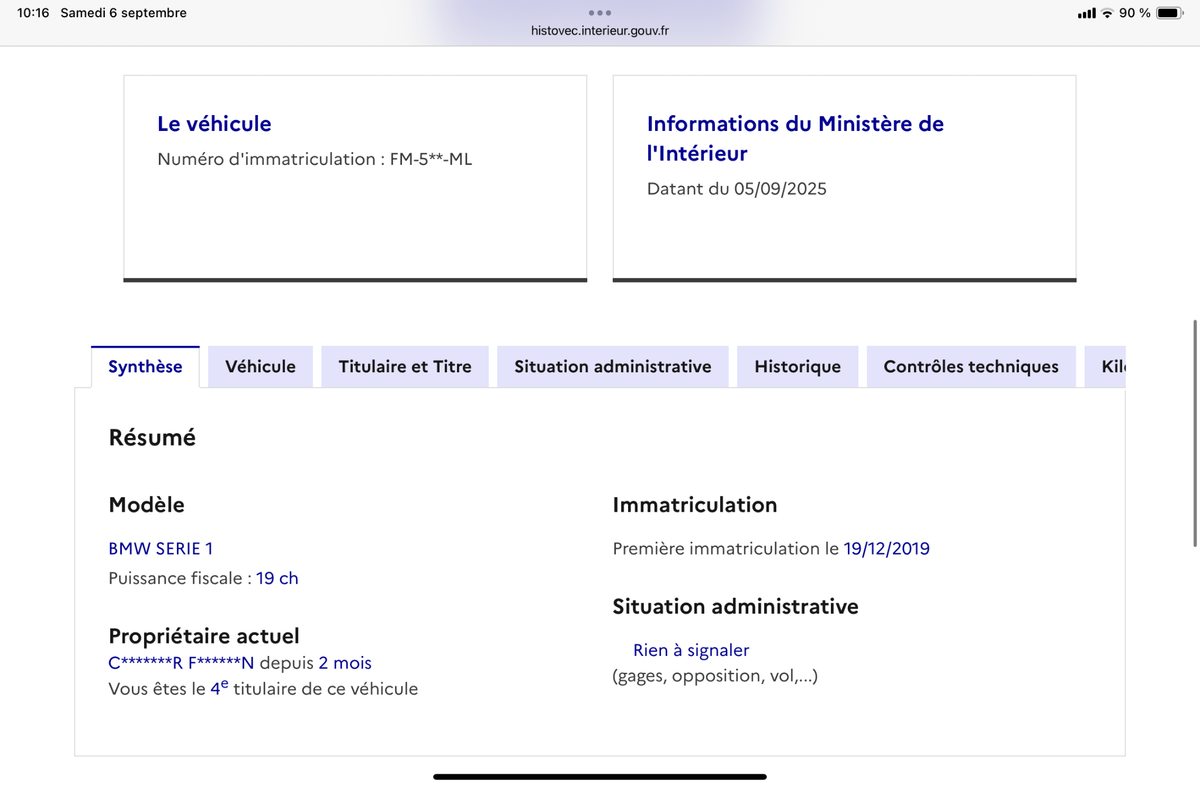This screenshot has width=1200, height=788.
Task: Click the (gages, opposition, vol,...) text
Action: (715, 676)
